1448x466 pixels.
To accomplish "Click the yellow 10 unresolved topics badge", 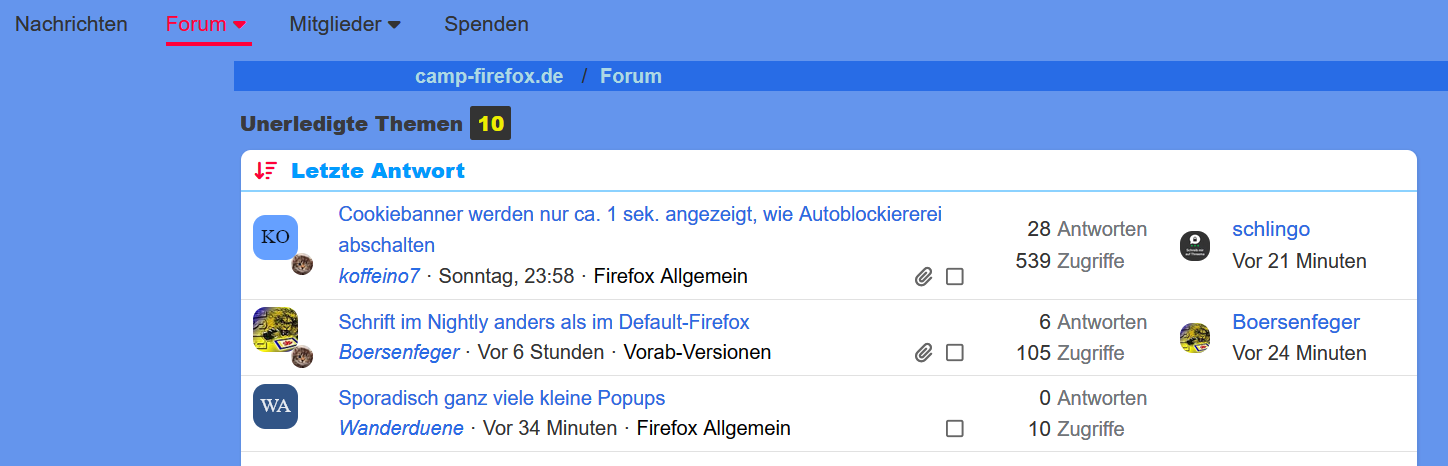I will [x=491, y=124].
